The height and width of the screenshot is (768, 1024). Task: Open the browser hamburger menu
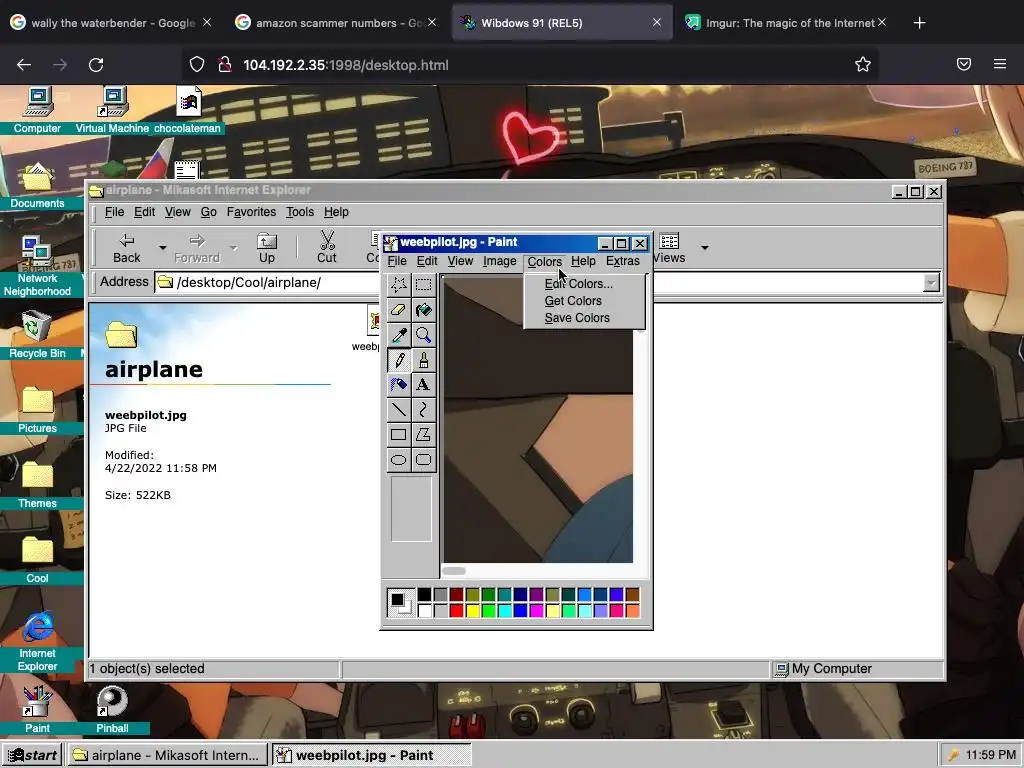click(x=1000, y=65)
